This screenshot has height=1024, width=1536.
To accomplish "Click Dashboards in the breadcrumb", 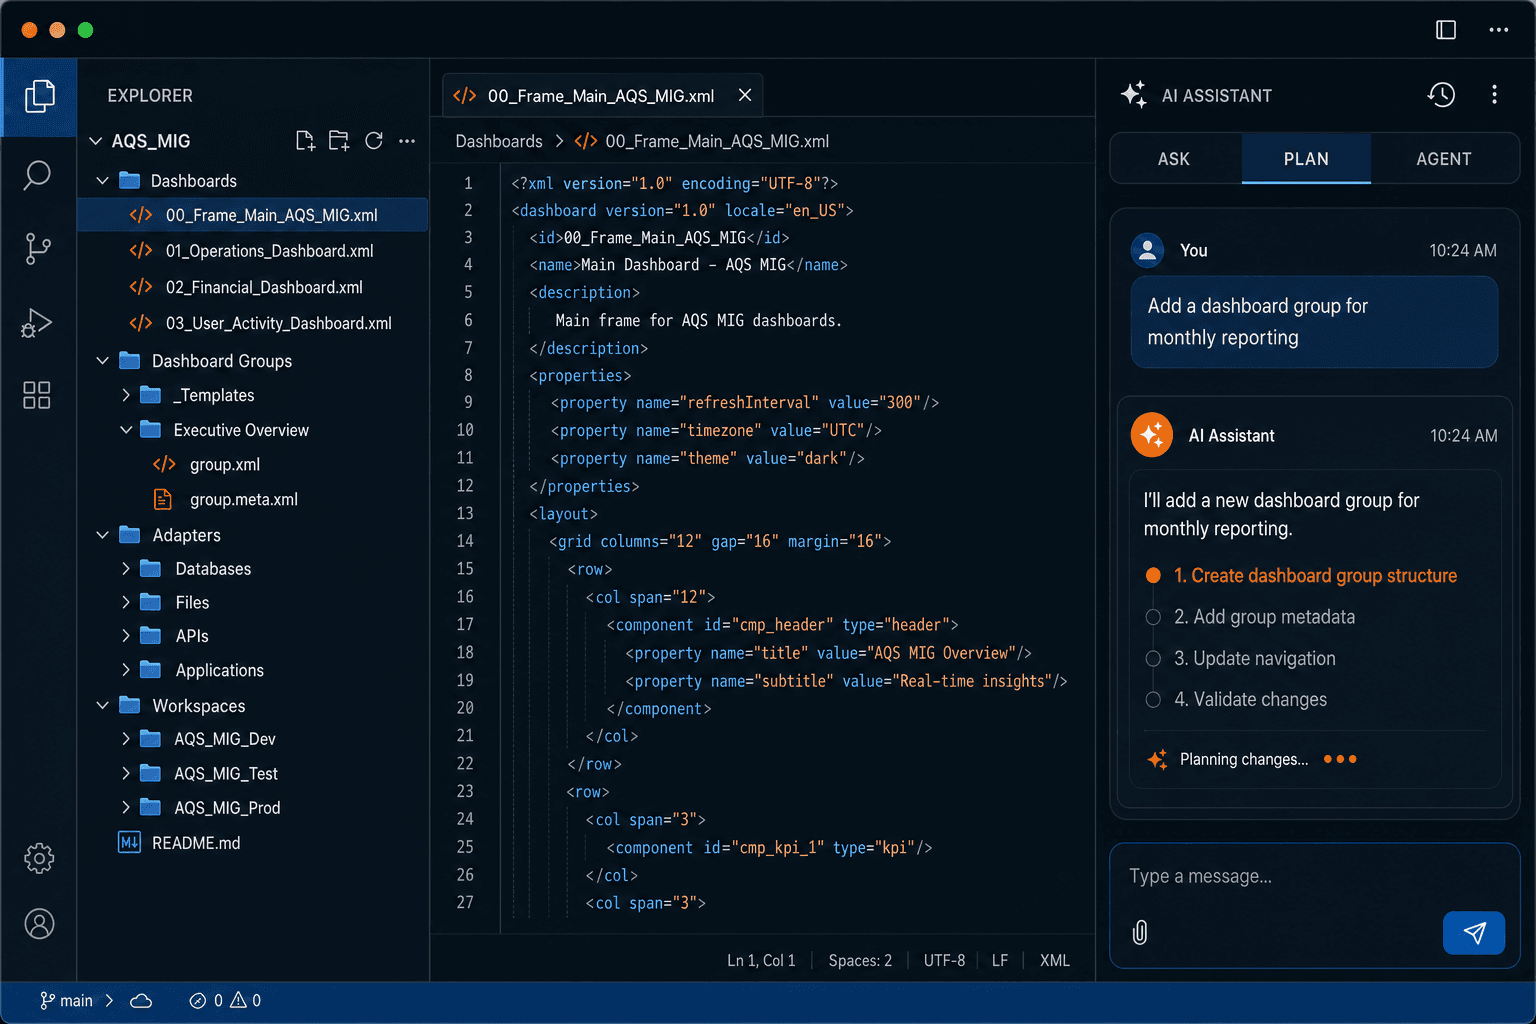I will pyautogui.click(x=499, y=141).
